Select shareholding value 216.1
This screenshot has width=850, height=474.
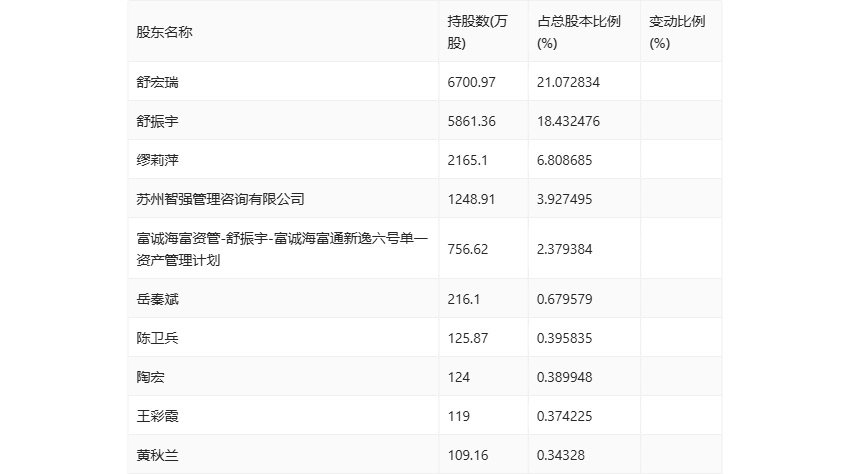(x=463, y=299)
